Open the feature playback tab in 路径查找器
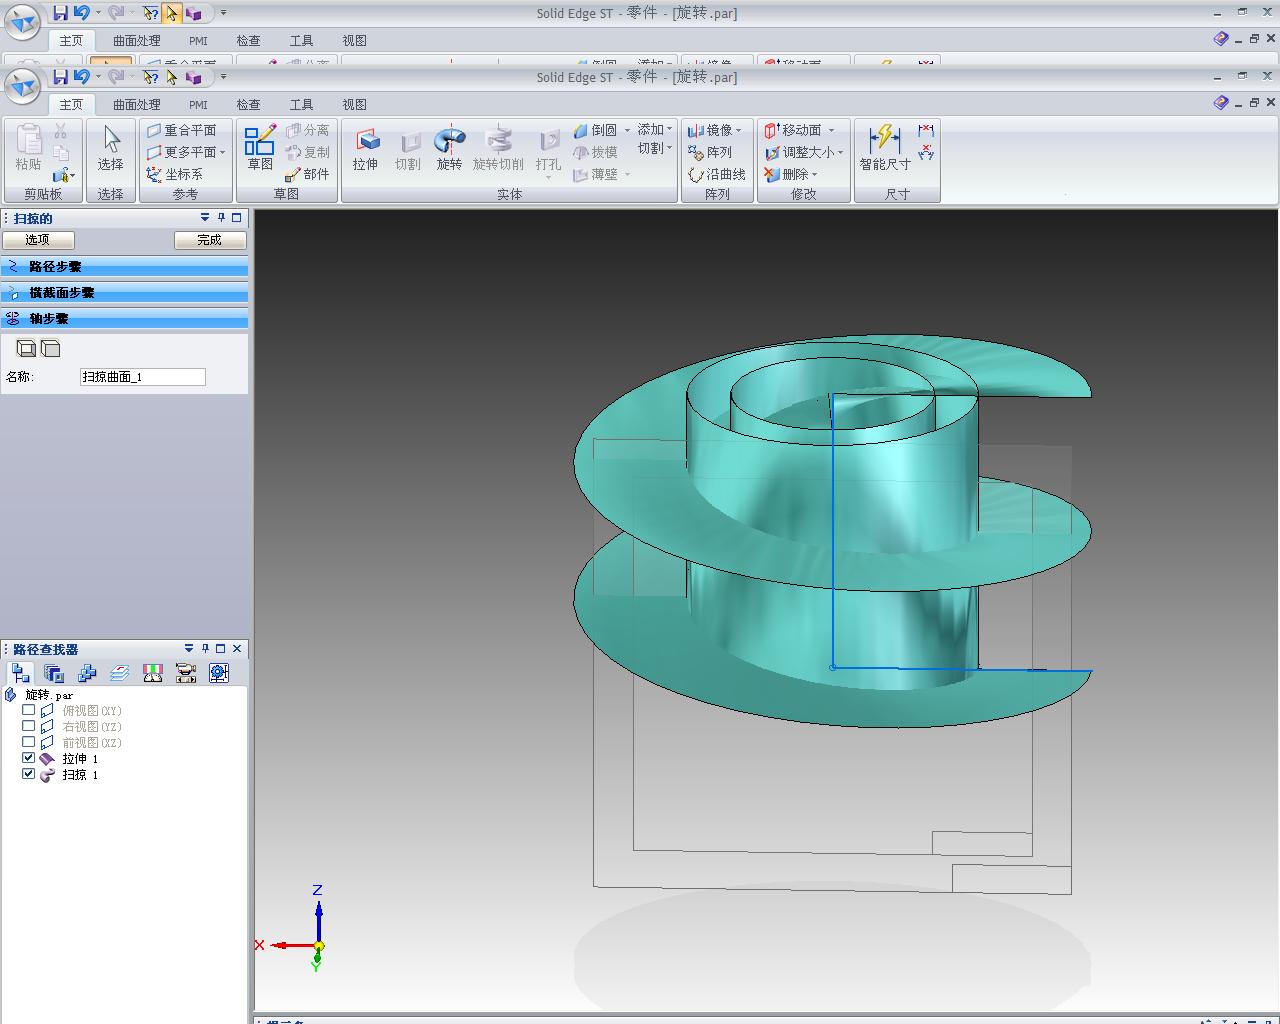The image size is (1280, 1024). click(x=186, y=673)
